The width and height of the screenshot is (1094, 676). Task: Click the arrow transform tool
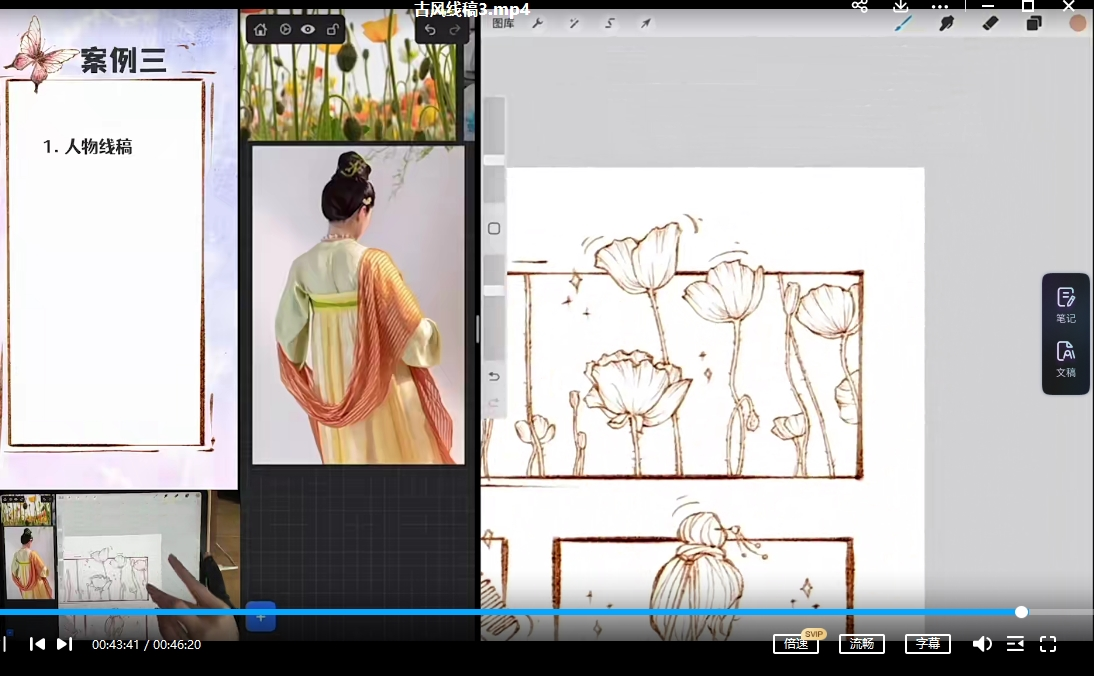(646, 23)
